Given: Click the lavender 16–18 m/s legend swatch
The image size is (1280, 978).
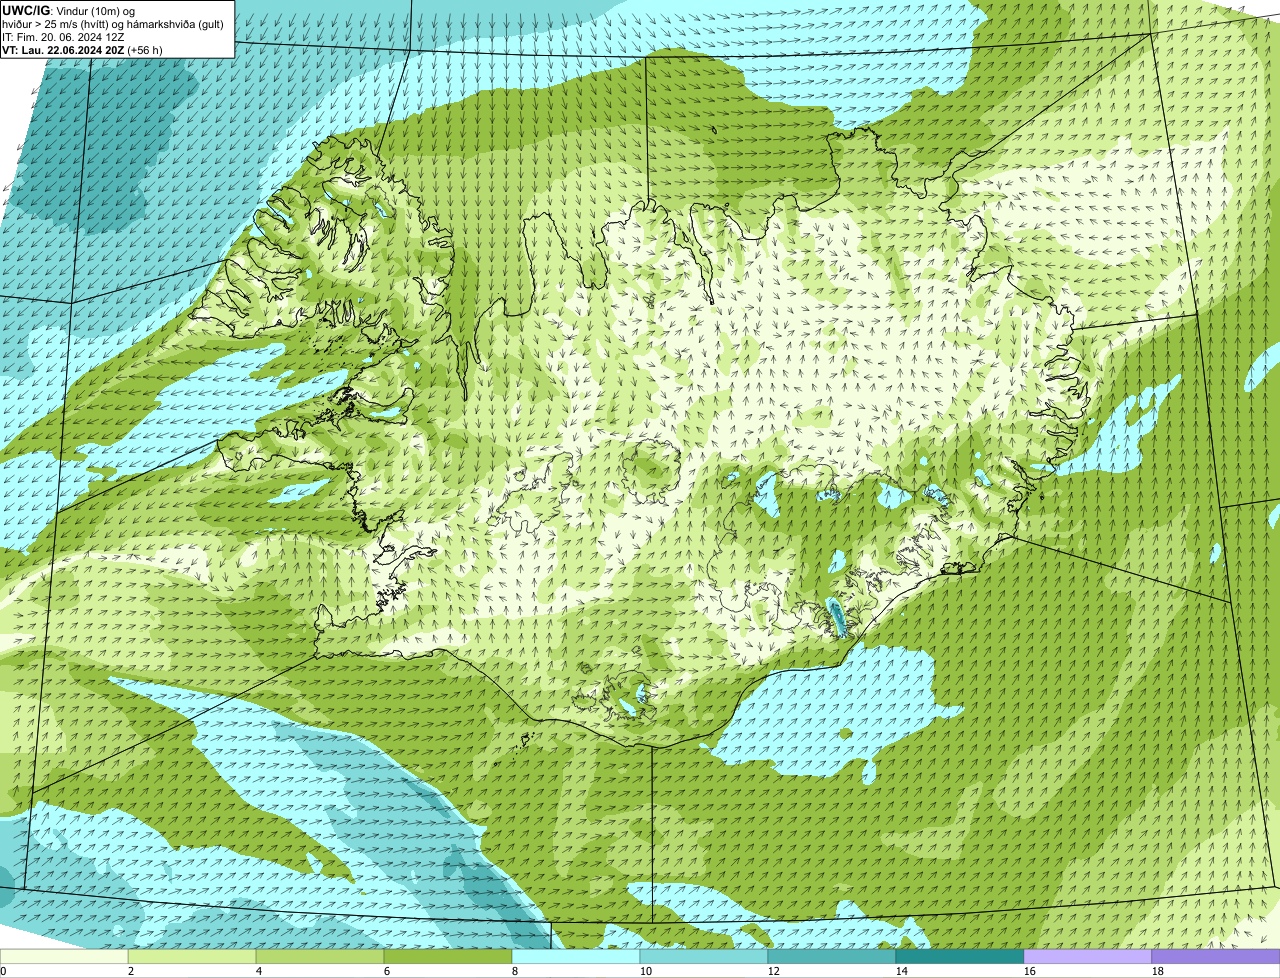Looking at the screenshot, I should tap(1088, 956).
